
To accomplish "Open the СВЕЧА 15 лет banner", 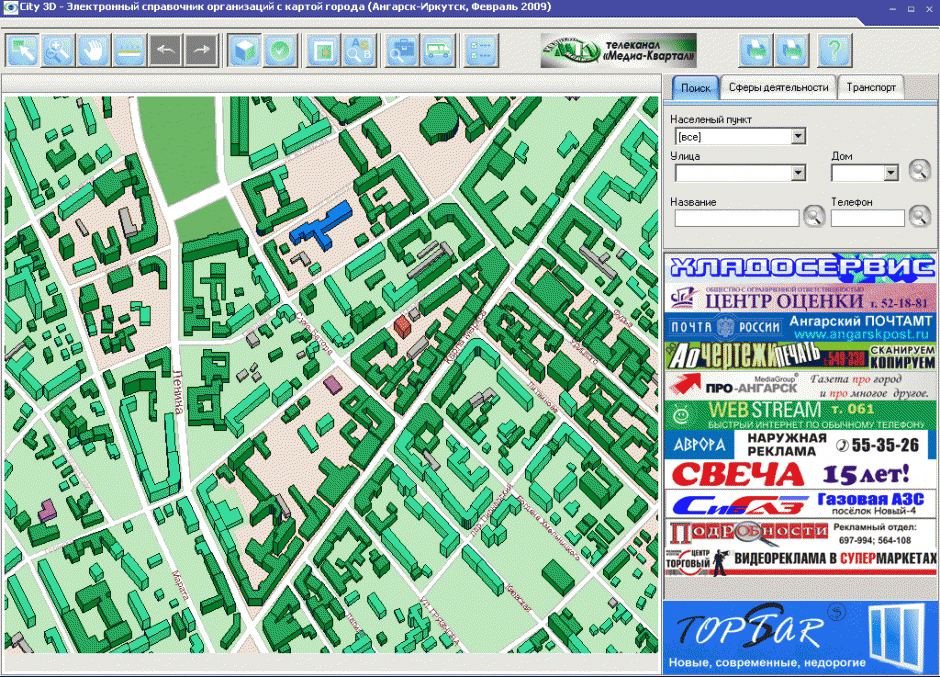I will click(800, 474).
